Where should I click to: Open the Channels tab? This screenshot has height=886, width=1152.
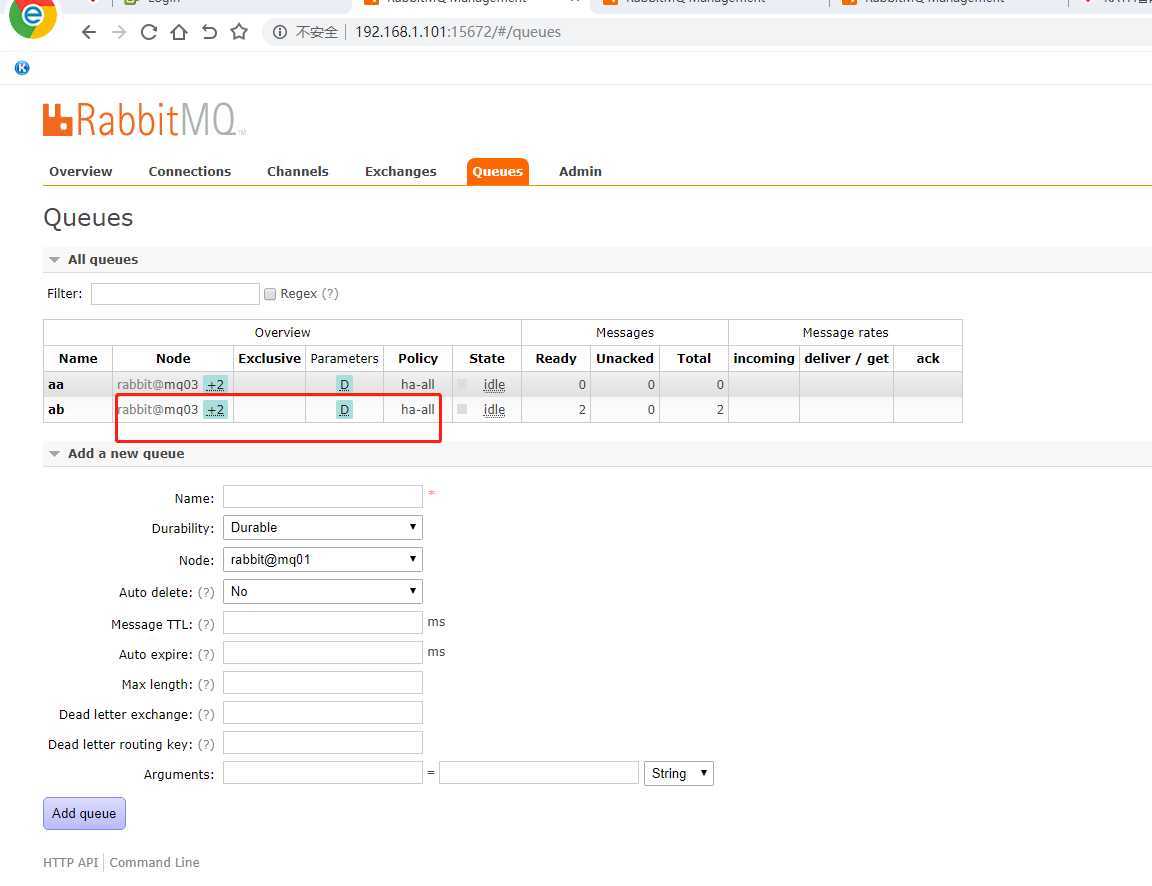(x=298, y=171)
